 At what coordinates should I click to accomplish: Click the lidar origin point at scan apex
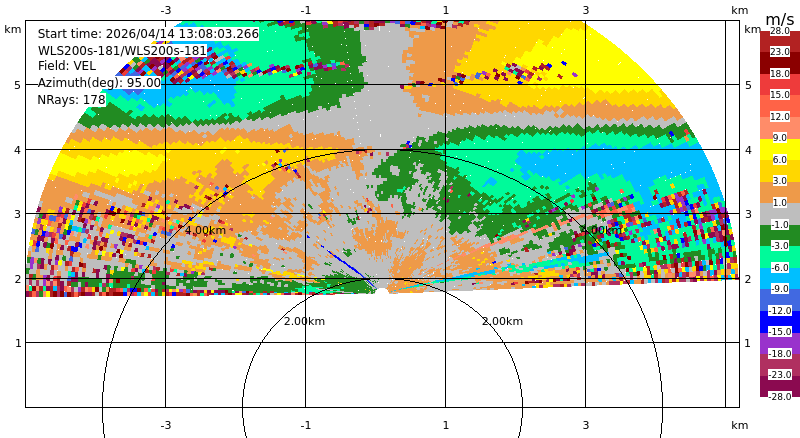pyautogui.click(x=383, y=290)
